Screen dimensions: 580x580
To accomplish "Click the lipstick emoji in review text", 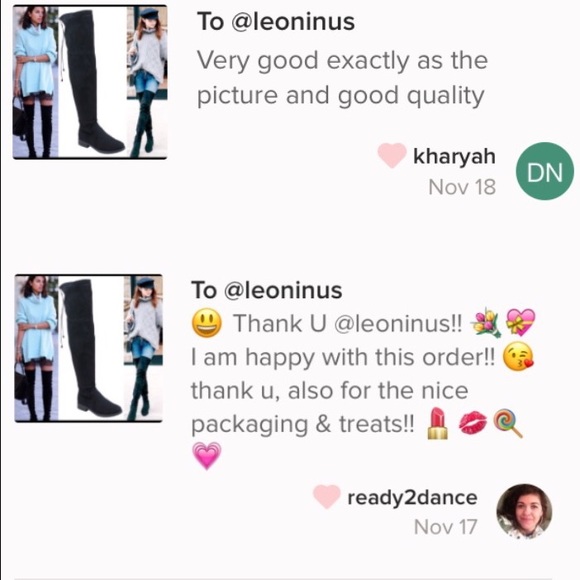I will tap(437, 423).
